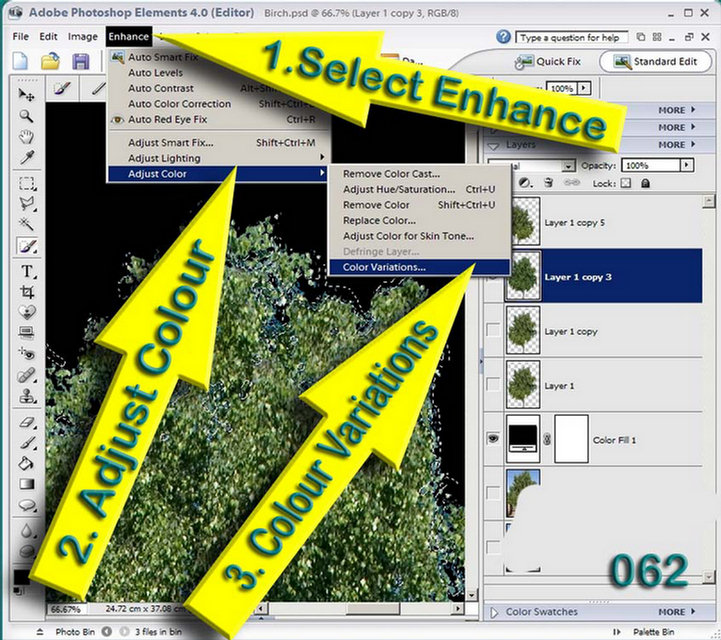Select the Polygonal Lasso tool
The height and width of the screenshot is (640, 721).
tap(27, 204)
